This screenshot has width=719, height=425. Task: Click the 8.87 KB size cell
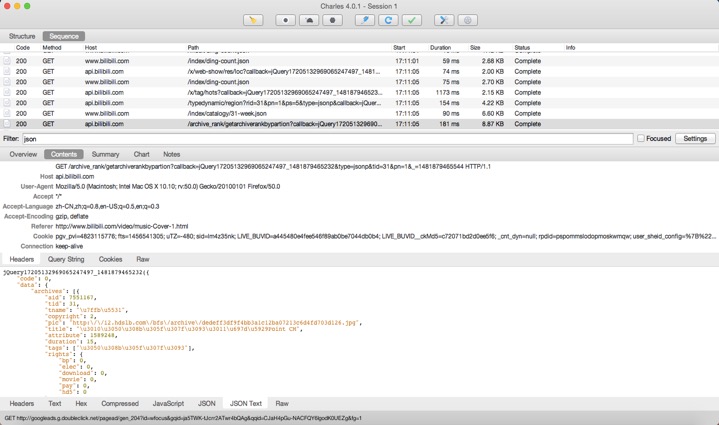tap(492, 124)
